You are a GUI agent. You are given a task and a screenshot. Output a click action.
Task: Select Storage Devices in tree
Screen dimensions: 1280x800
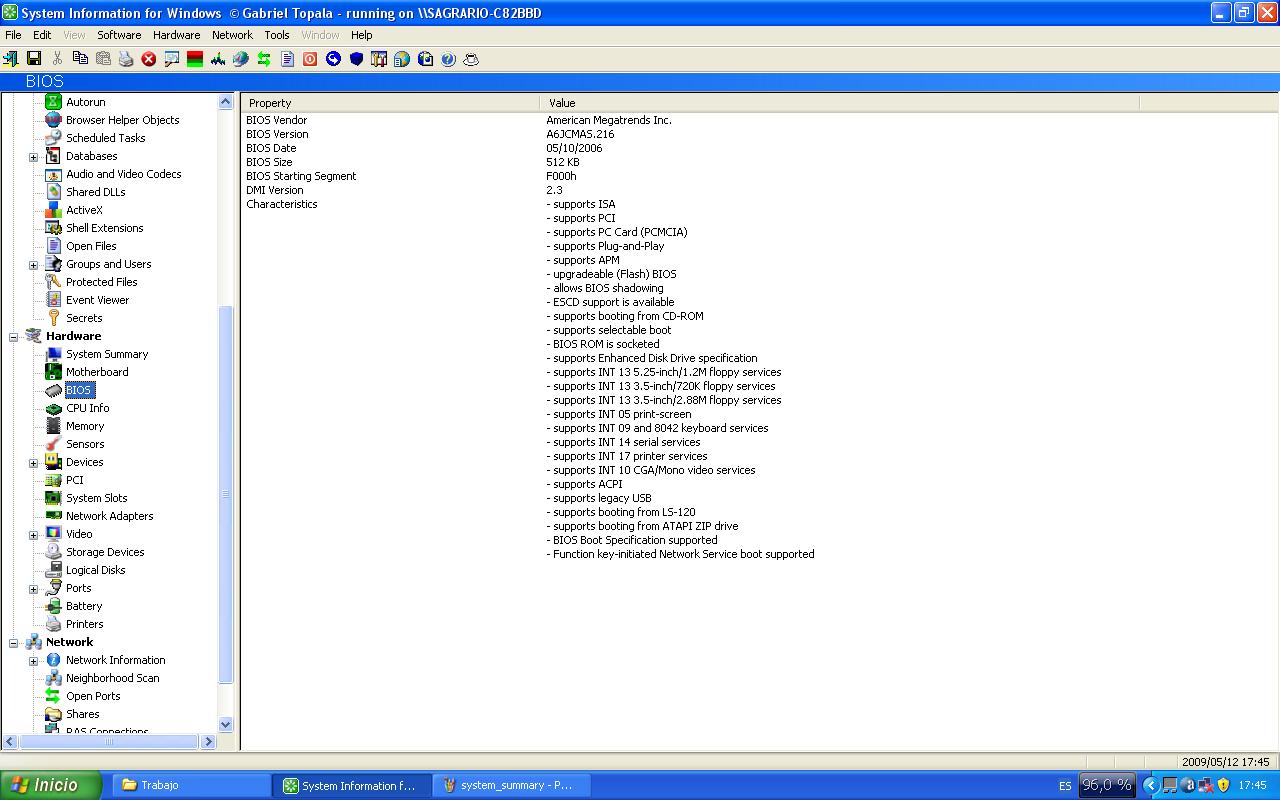coord(105,552)
